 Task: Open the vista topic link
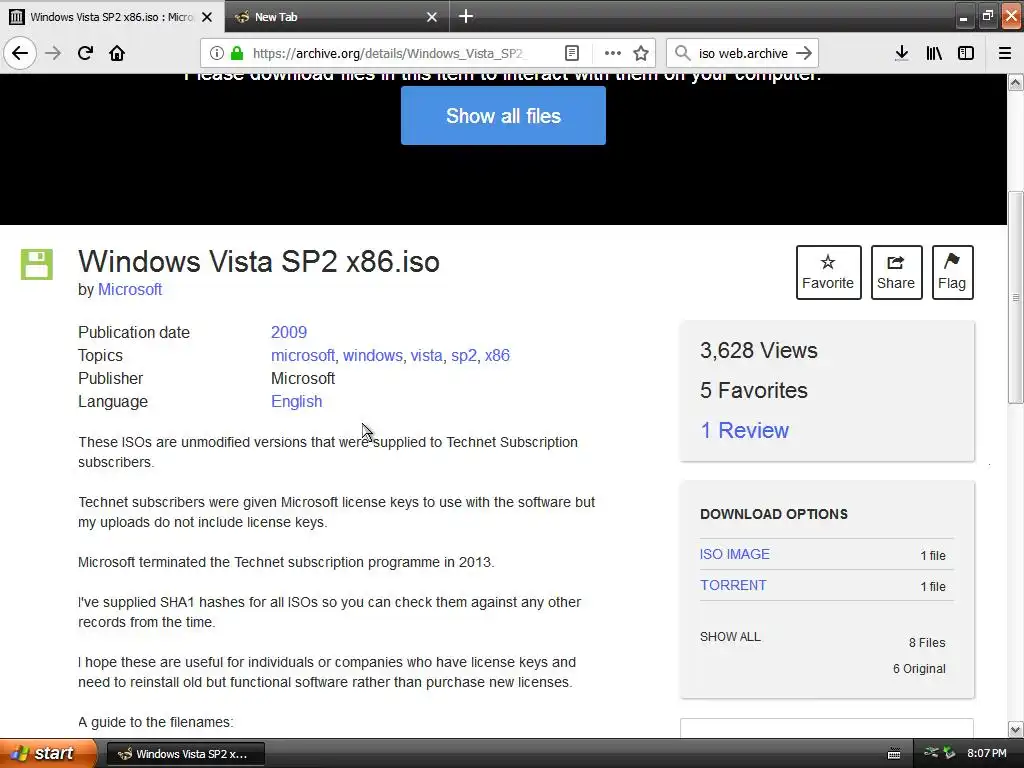click(426, 355)
